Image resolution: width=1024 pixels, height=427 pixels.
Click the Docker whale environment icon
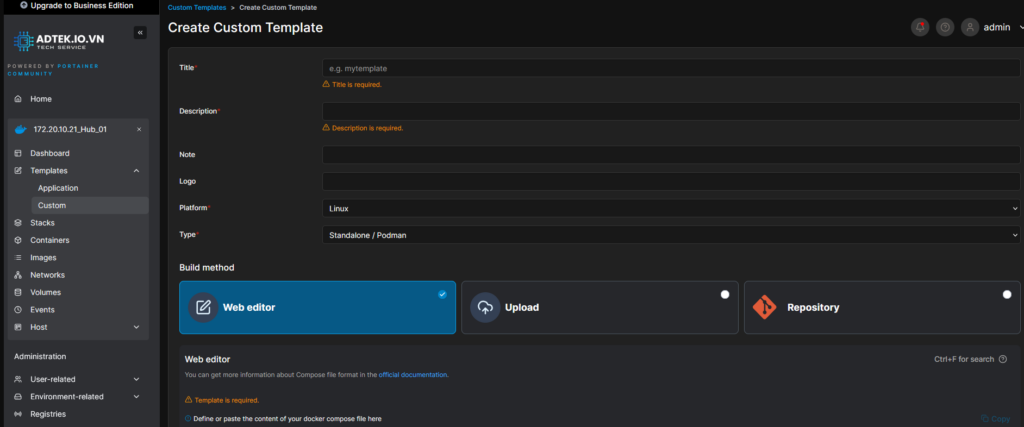point(20,129)
